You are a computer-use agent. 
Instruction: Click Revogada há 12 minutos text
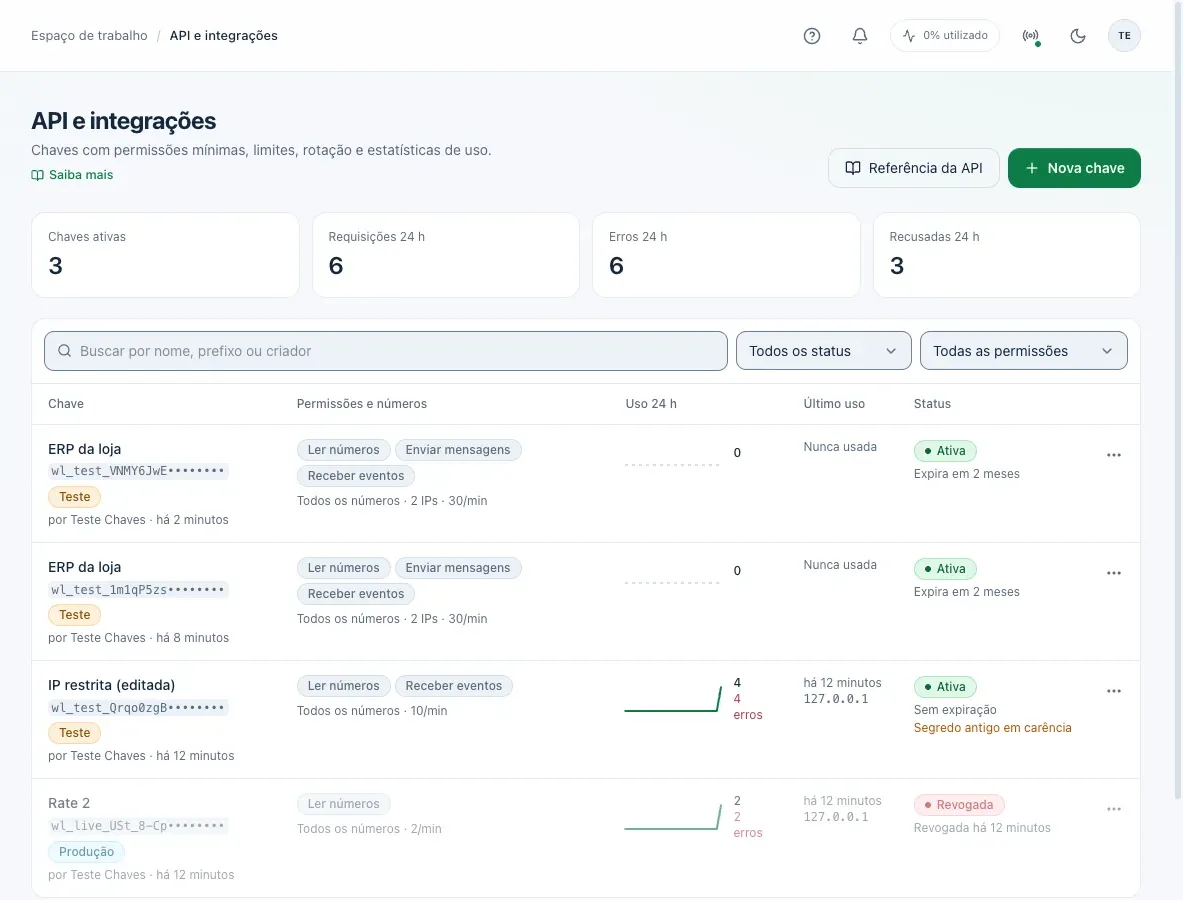(982, 828)
